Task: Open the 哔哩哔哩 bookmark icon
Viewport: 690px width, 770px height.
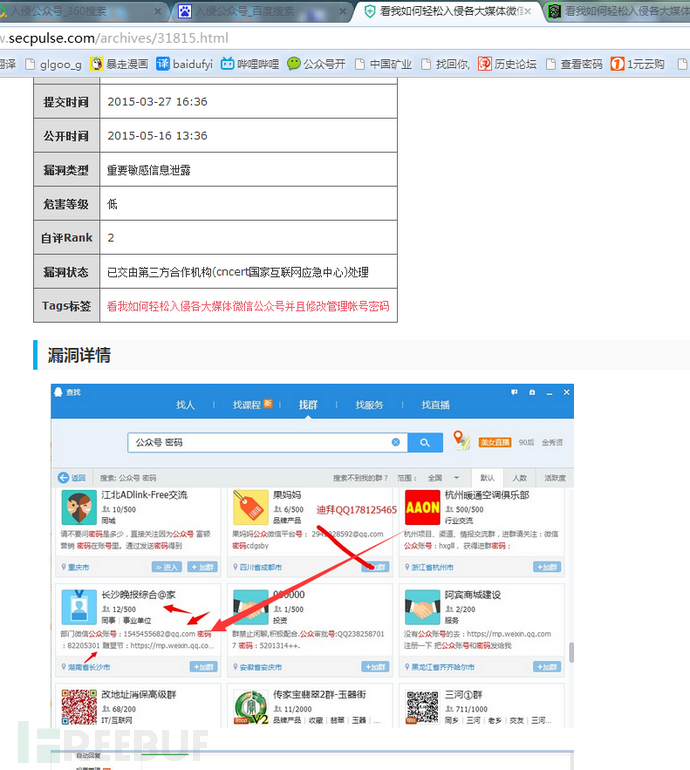Action: 227,64
